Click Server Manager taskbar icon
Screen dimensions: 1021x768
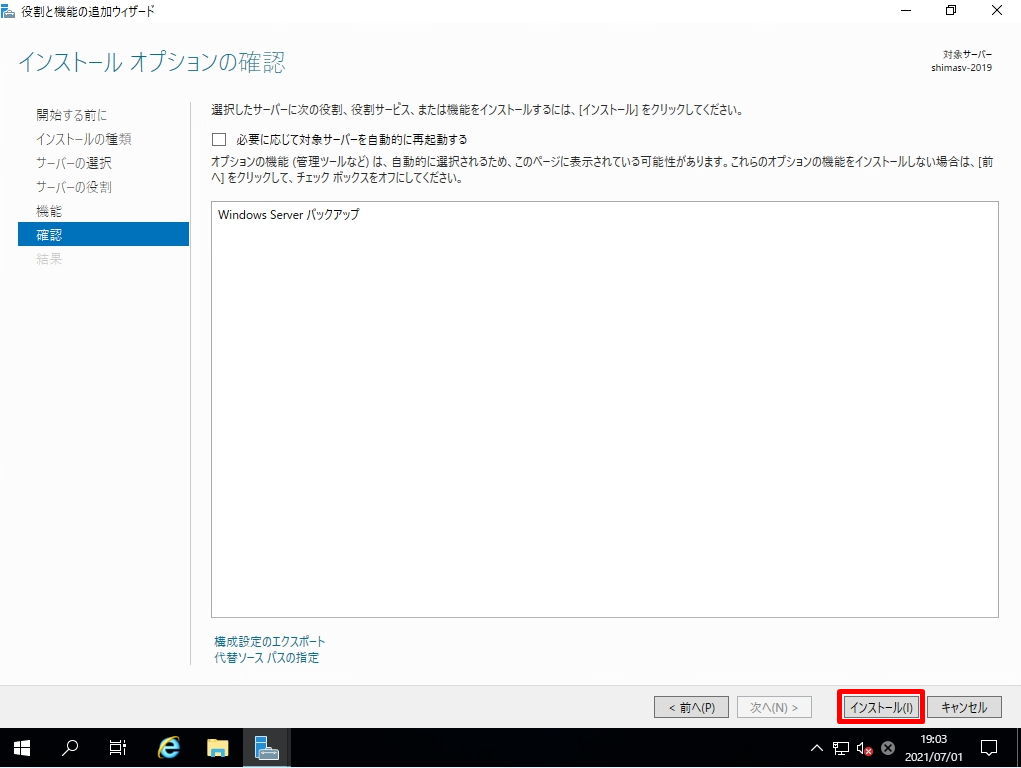[266, 748]
